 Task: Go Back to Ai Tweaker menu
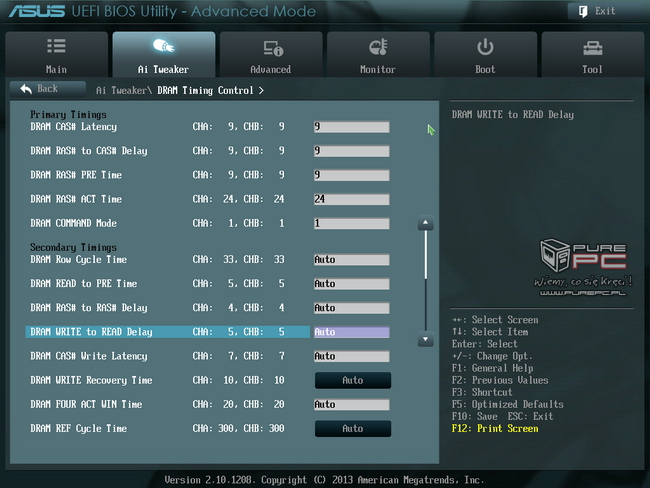click(48, 89)
